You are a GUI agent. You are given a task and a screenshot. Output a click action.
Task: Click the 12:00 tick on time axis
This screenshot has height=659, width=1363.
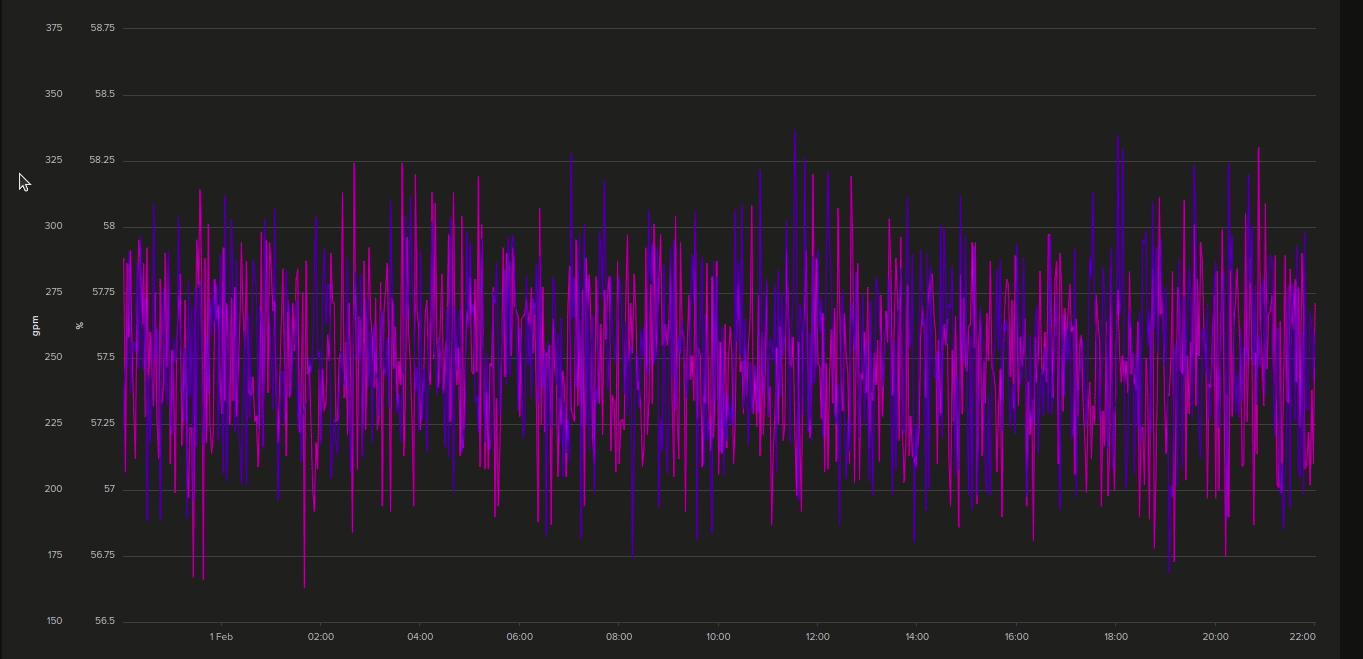click(817, 637)
